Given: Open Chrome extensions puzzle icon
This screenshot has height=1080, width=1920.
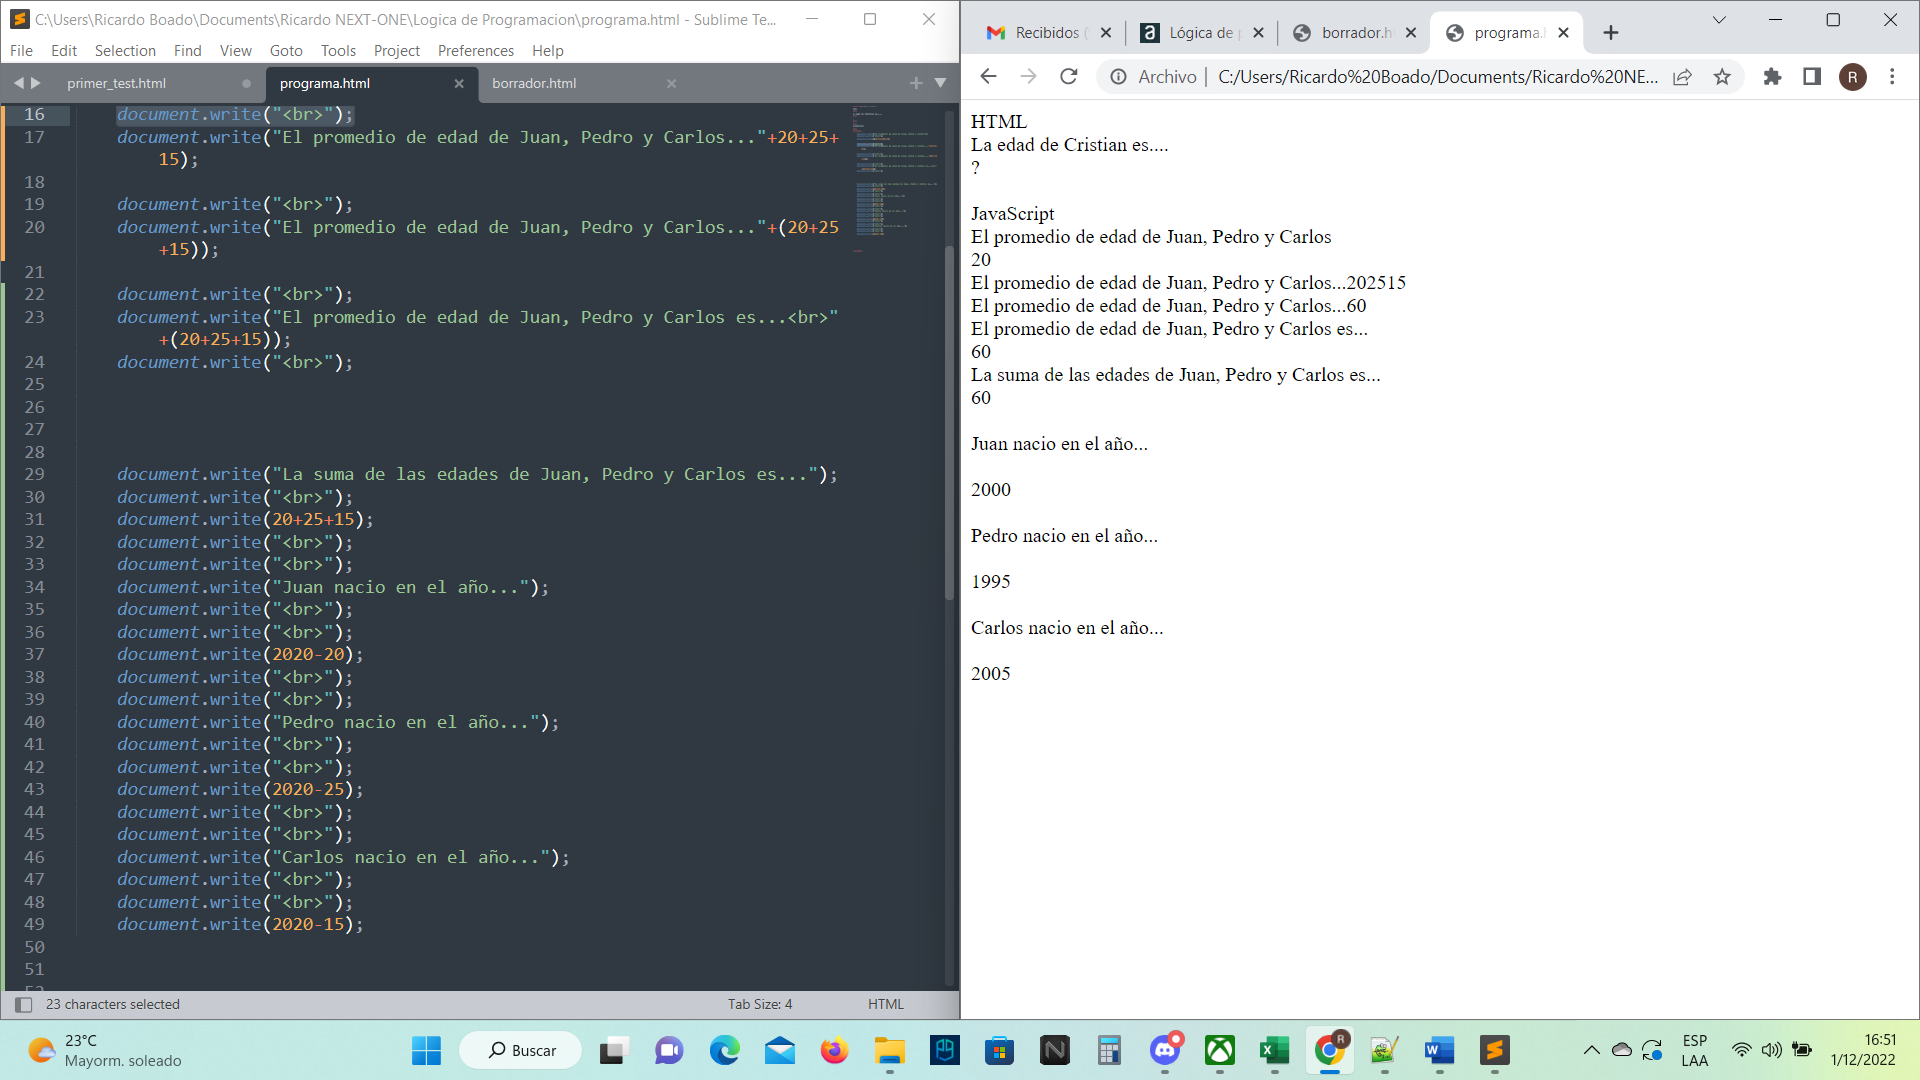Looking at the screenshot, I should coord(1772,77).
